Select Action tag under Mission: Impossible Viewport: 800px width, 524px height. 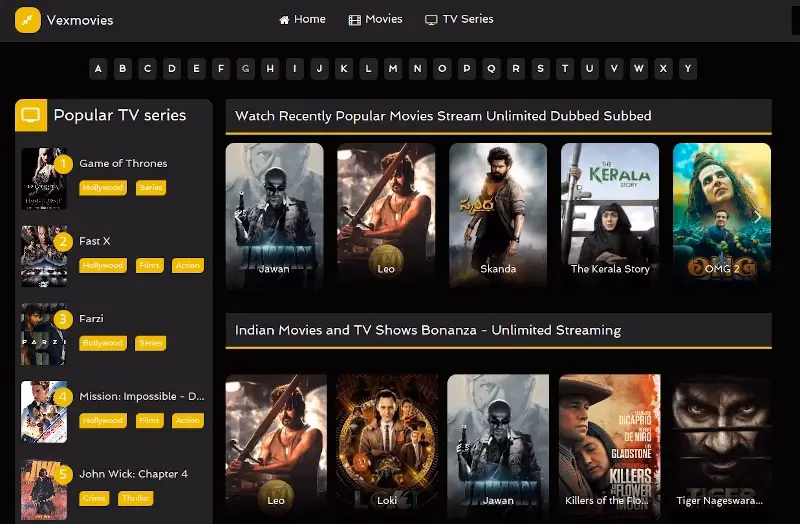pos(188,420)
